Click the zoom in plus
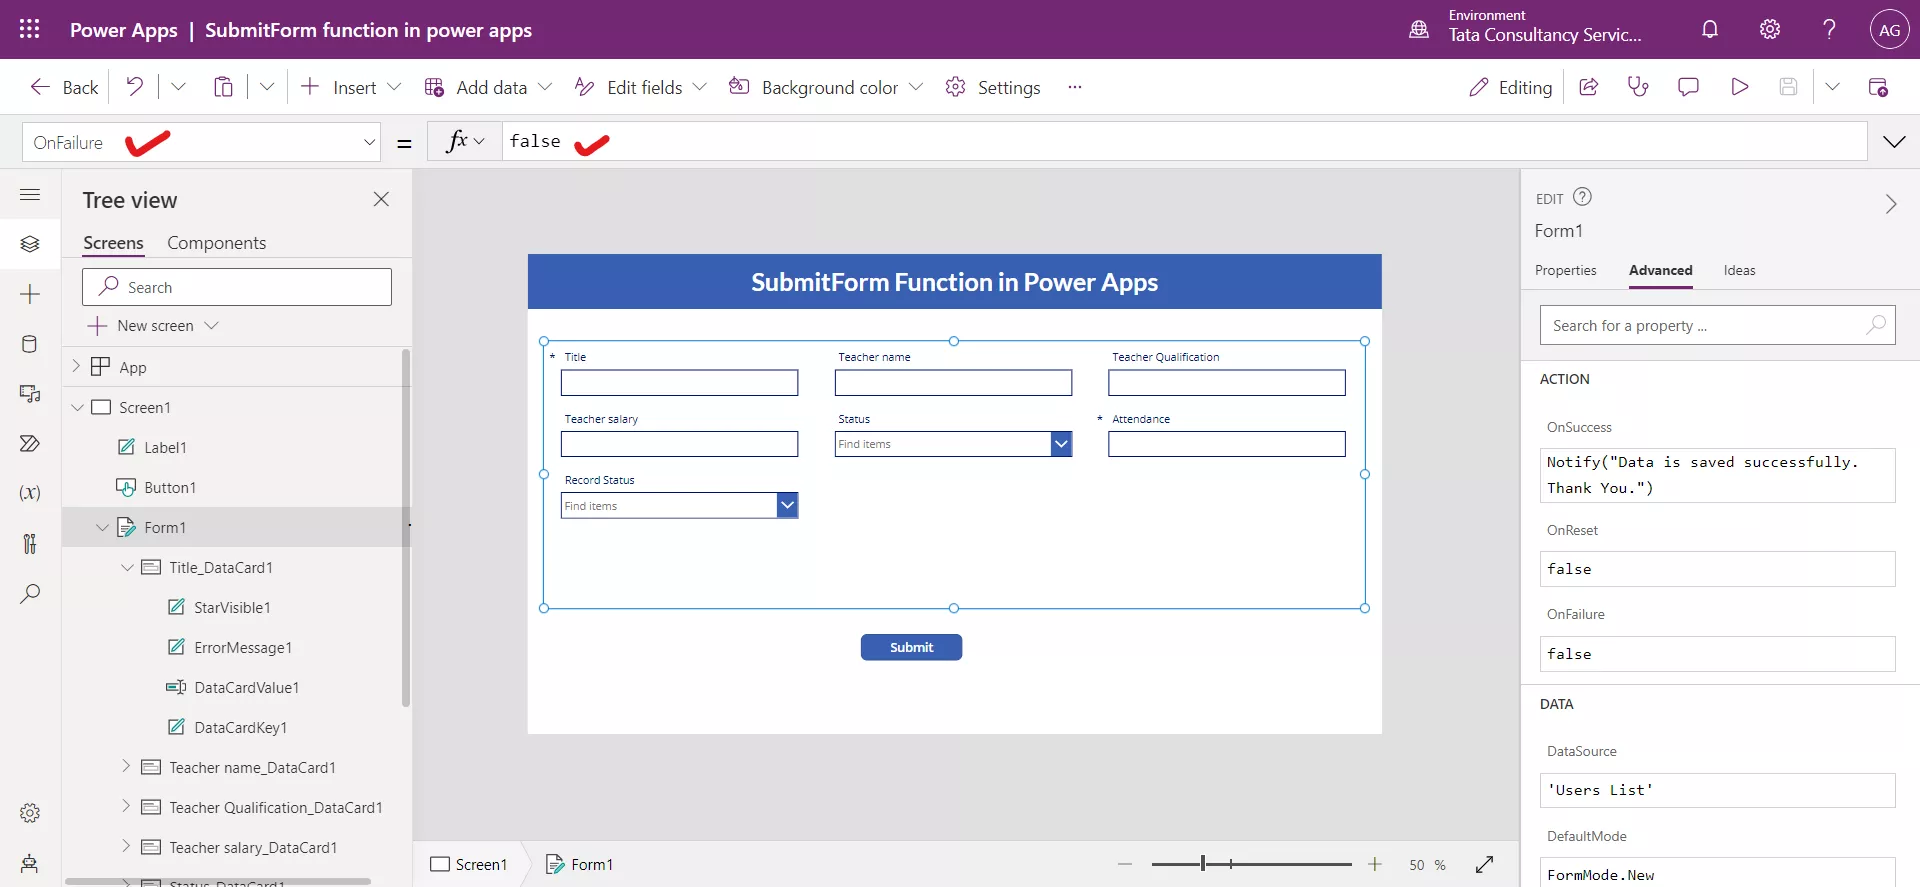1920x887 pixels. 1375,864
